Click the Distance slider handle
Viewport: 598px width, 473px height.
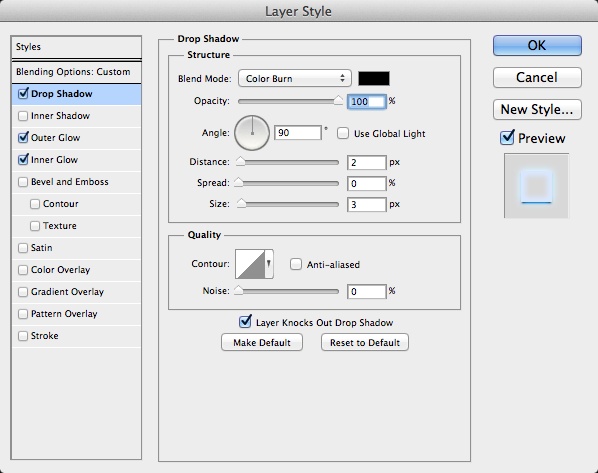click(240, 161)
